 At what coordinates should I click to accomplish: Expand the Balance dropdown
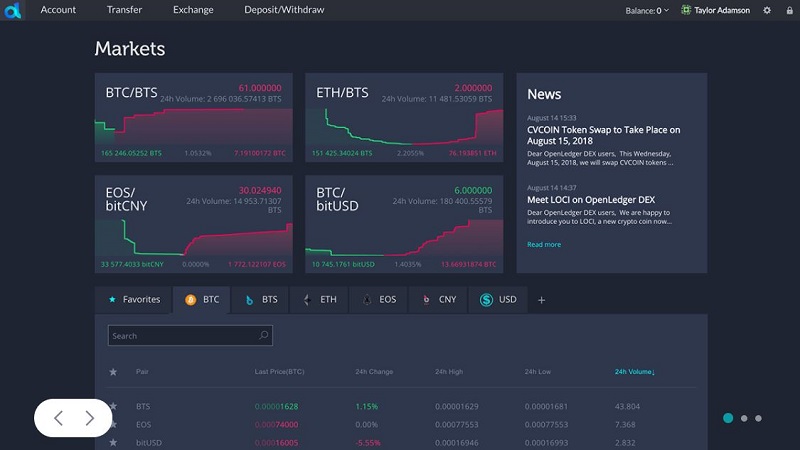647,10
